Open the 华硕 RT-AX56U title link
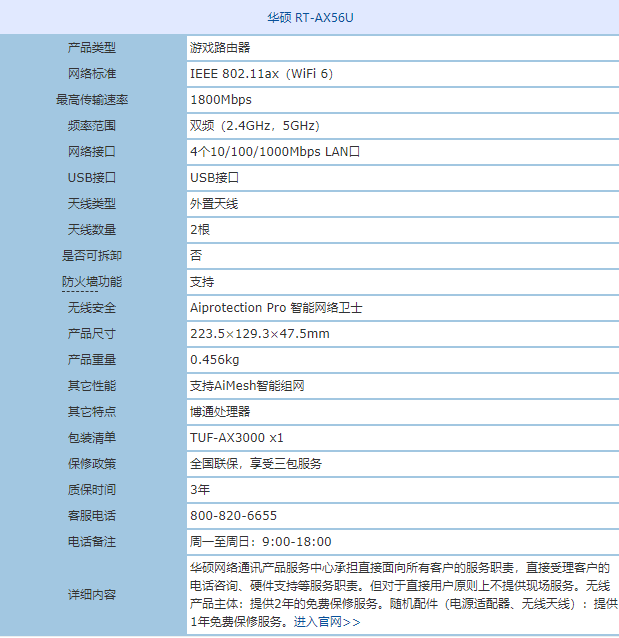 point(310,18)
